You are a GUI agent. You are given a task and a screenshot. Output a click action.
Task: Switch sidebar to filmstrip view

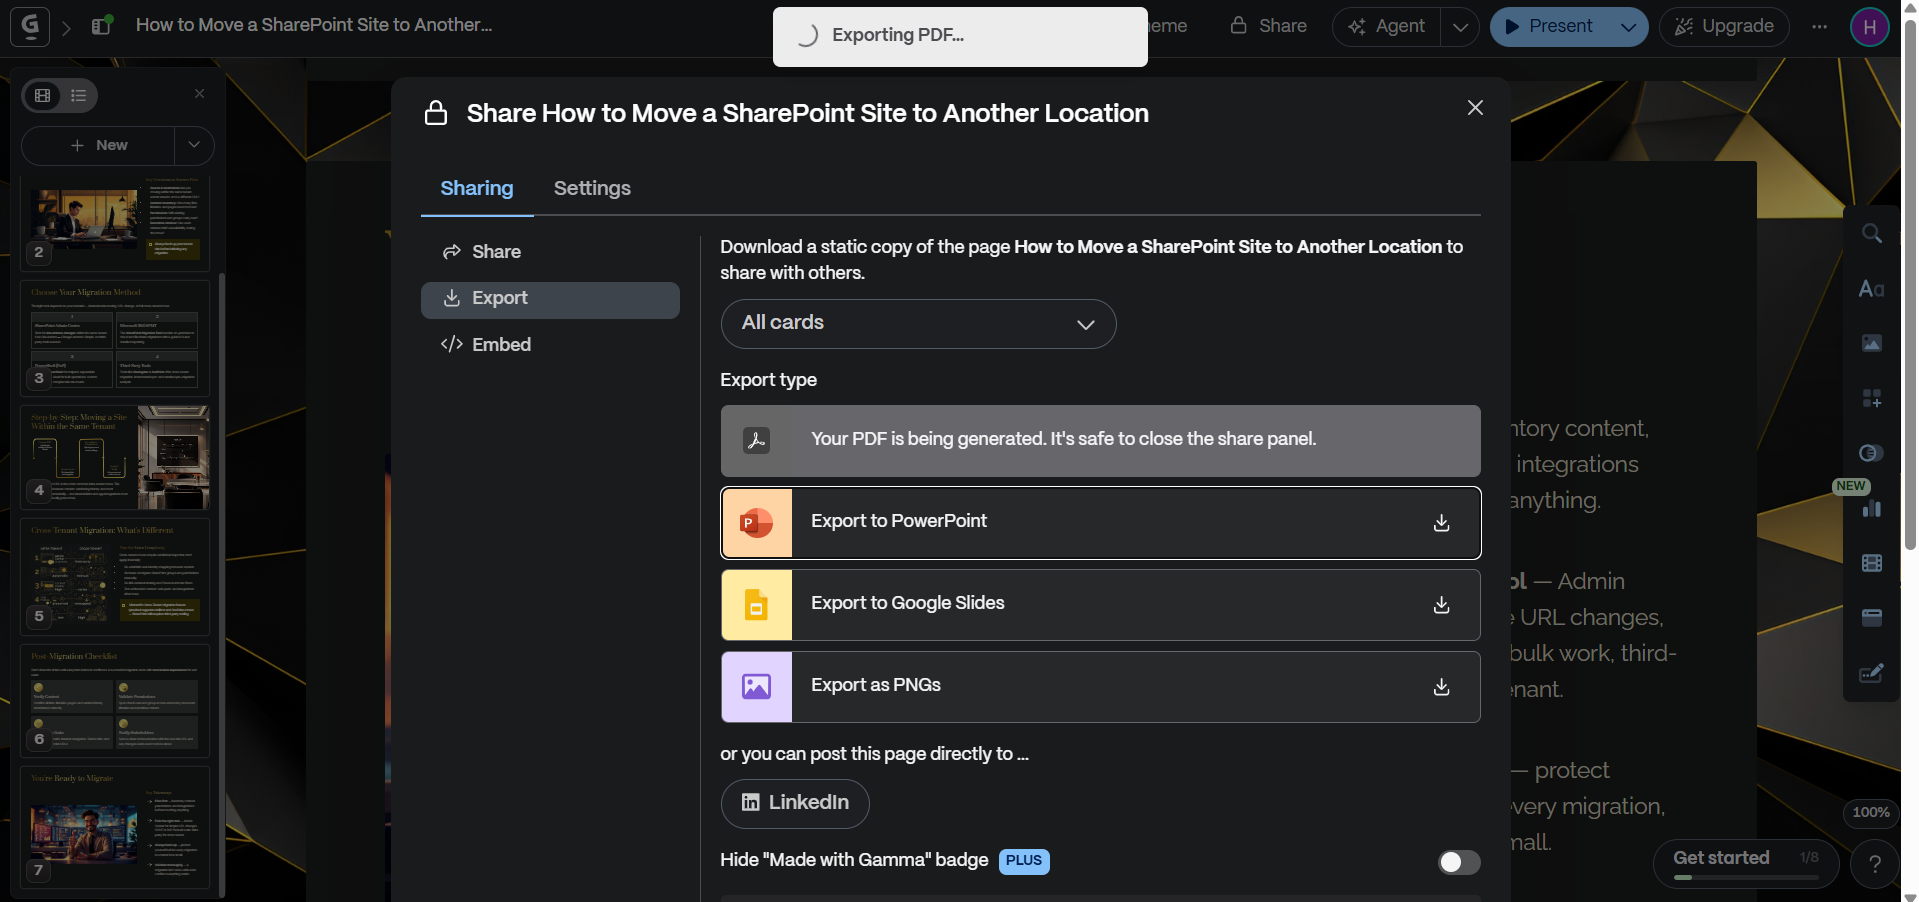point(43,95)
